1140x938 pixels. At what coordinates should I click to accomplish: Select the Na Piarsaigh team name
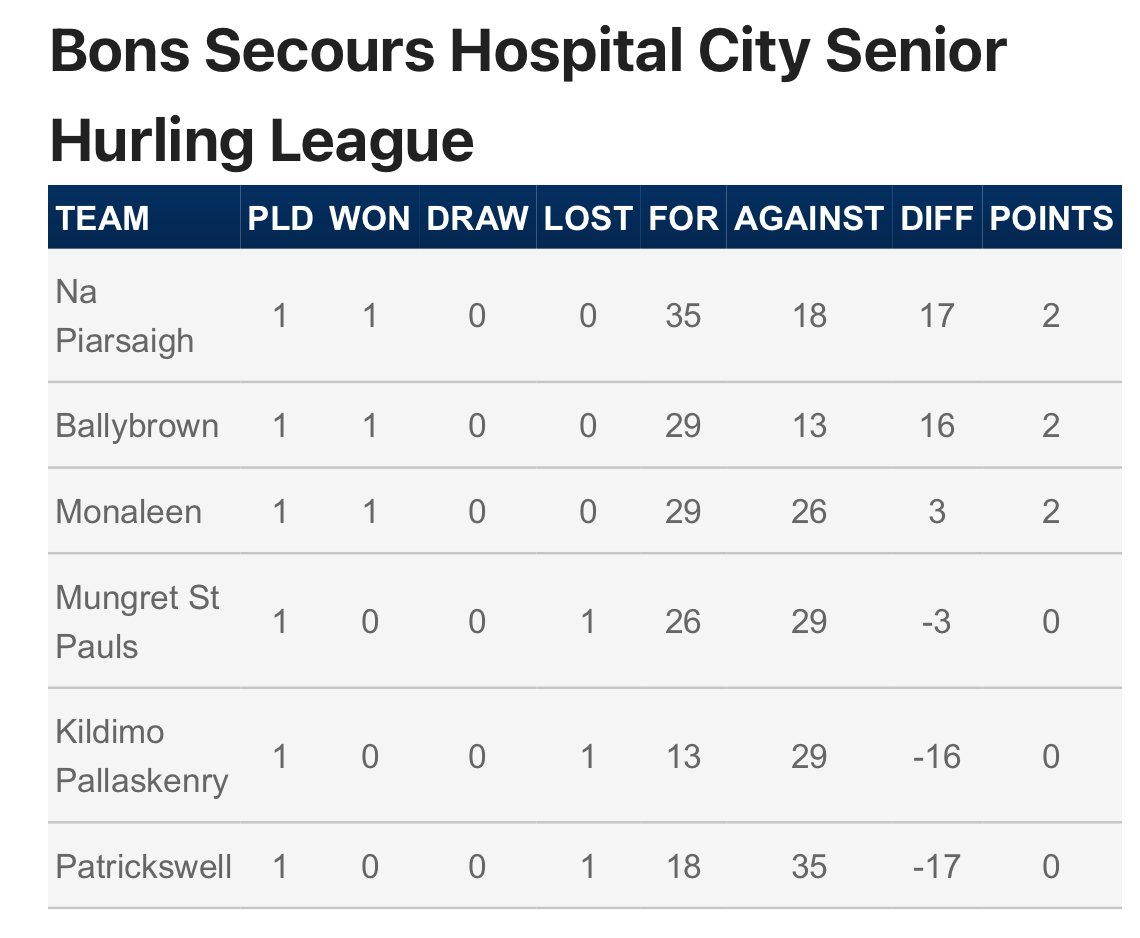pyautogui.click(x=124, y=316)
